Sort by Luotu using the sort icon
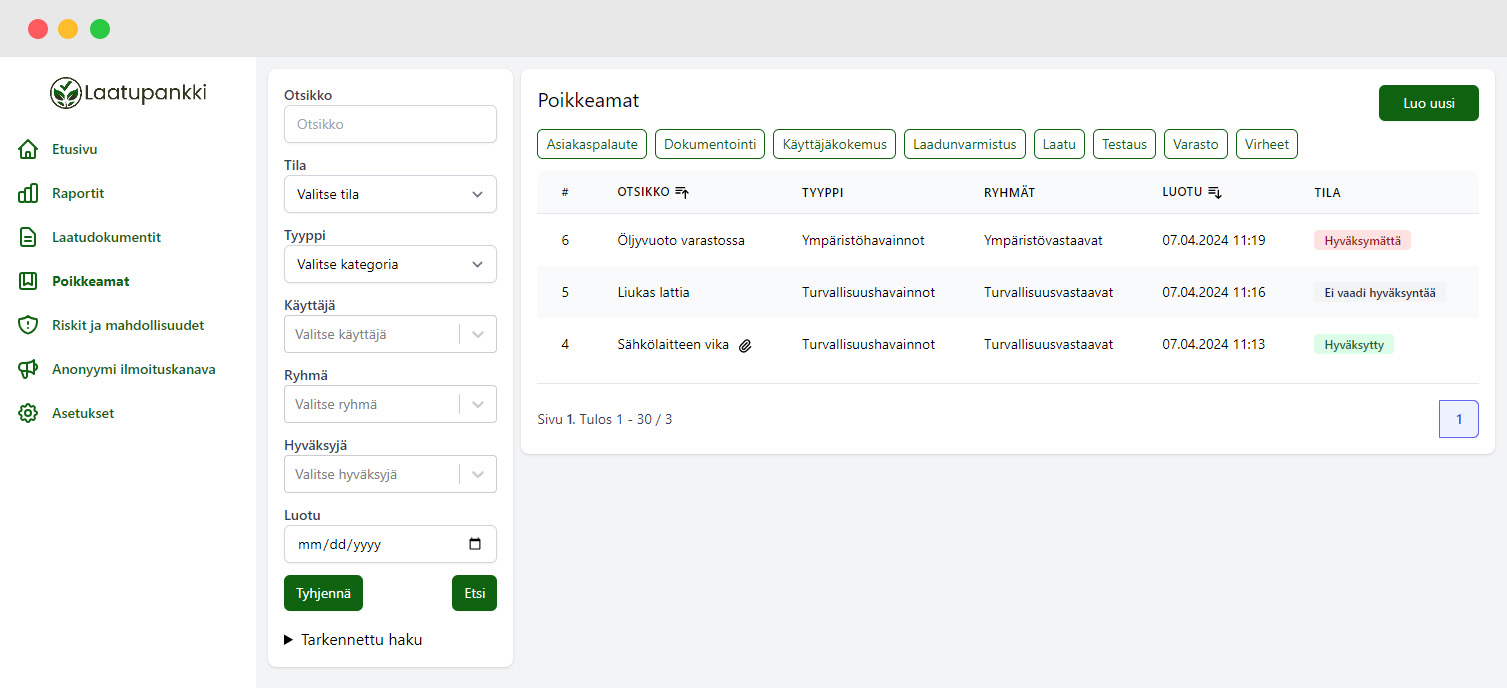This screenshot has width=1507, height=688. [x=1215, y=193]
